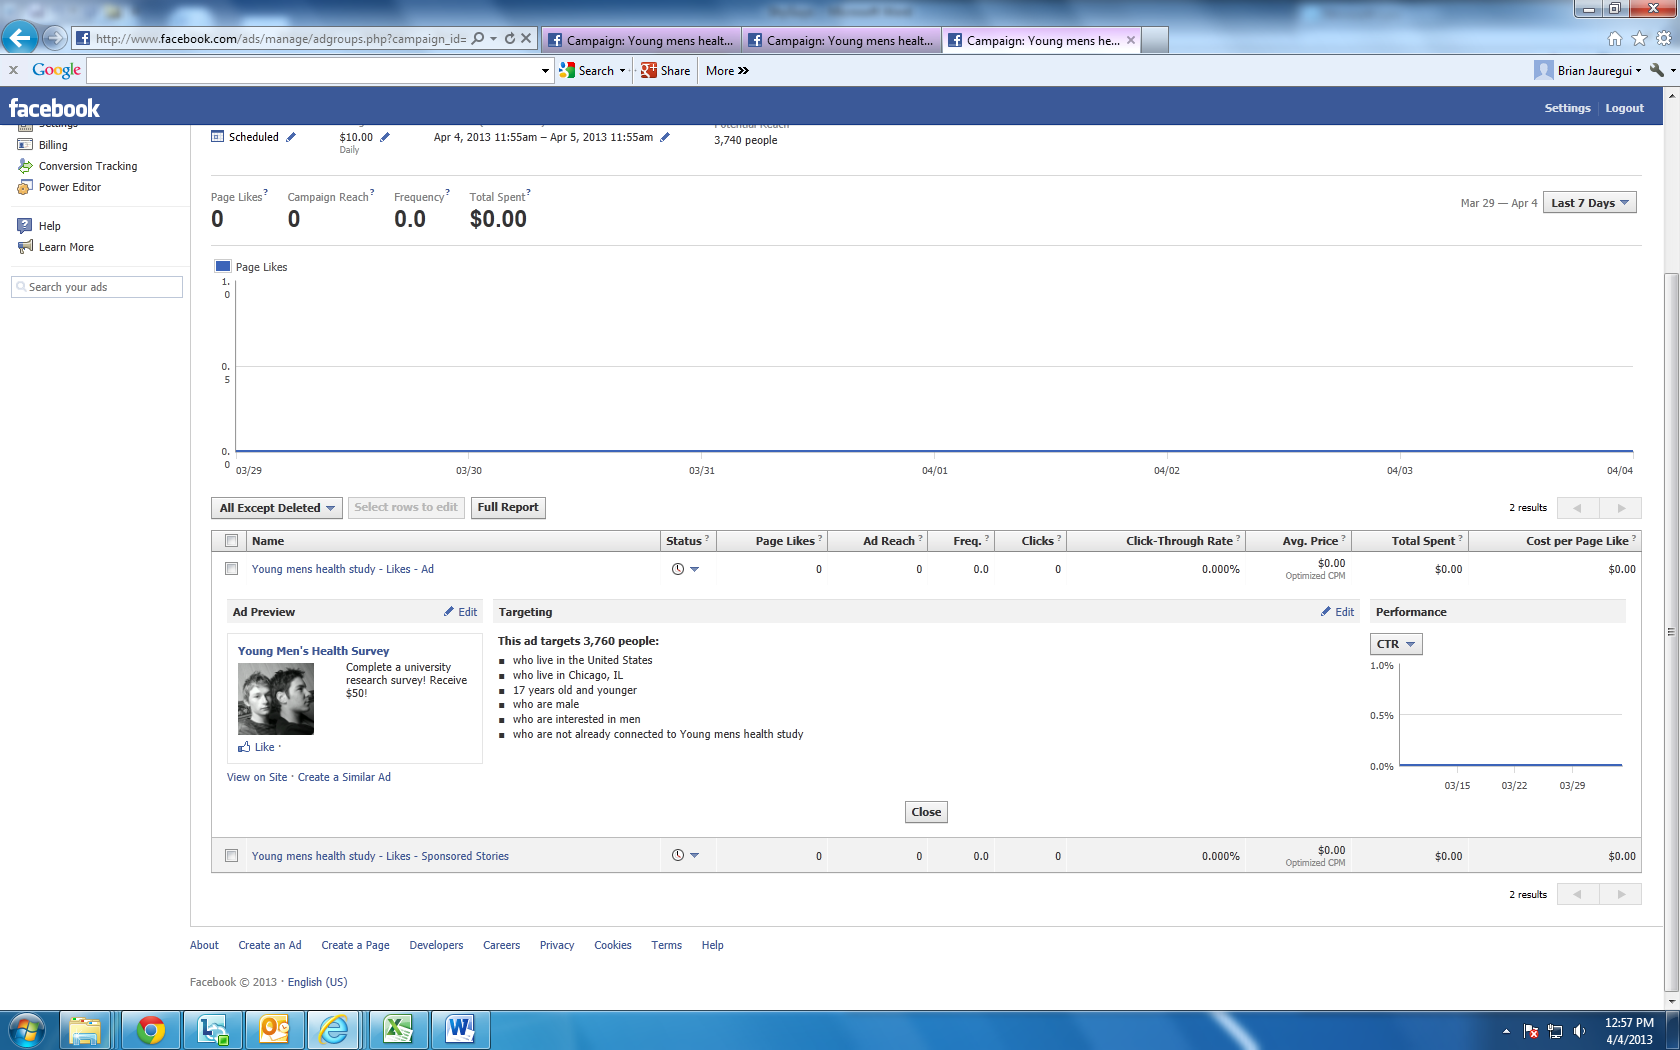Click Learn More in the sidebar
Screen dimensions: 1680x1050
coord(66,247)
